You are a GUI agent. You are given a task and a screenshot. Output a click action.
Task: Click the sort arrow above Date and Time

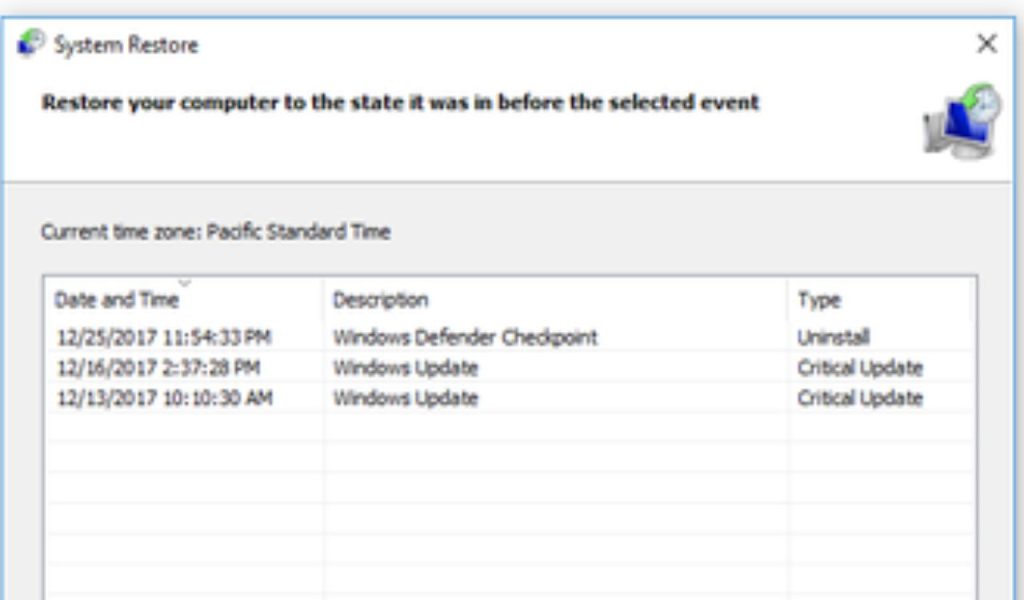pos(183,283)
